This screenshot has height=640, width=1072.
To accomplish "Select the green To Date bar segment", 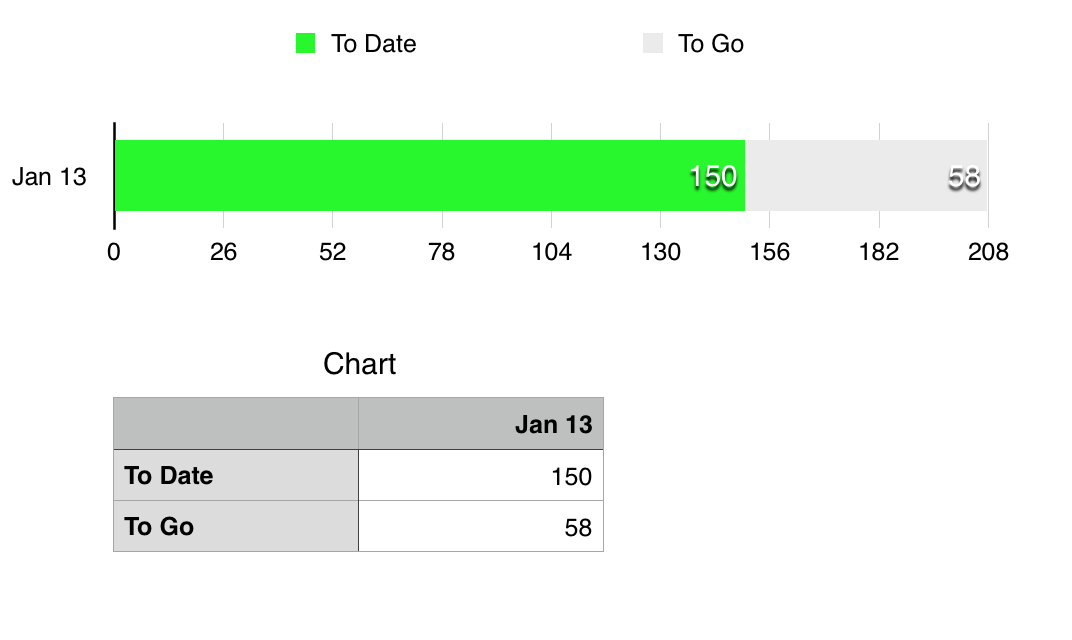I will [400, 176].
